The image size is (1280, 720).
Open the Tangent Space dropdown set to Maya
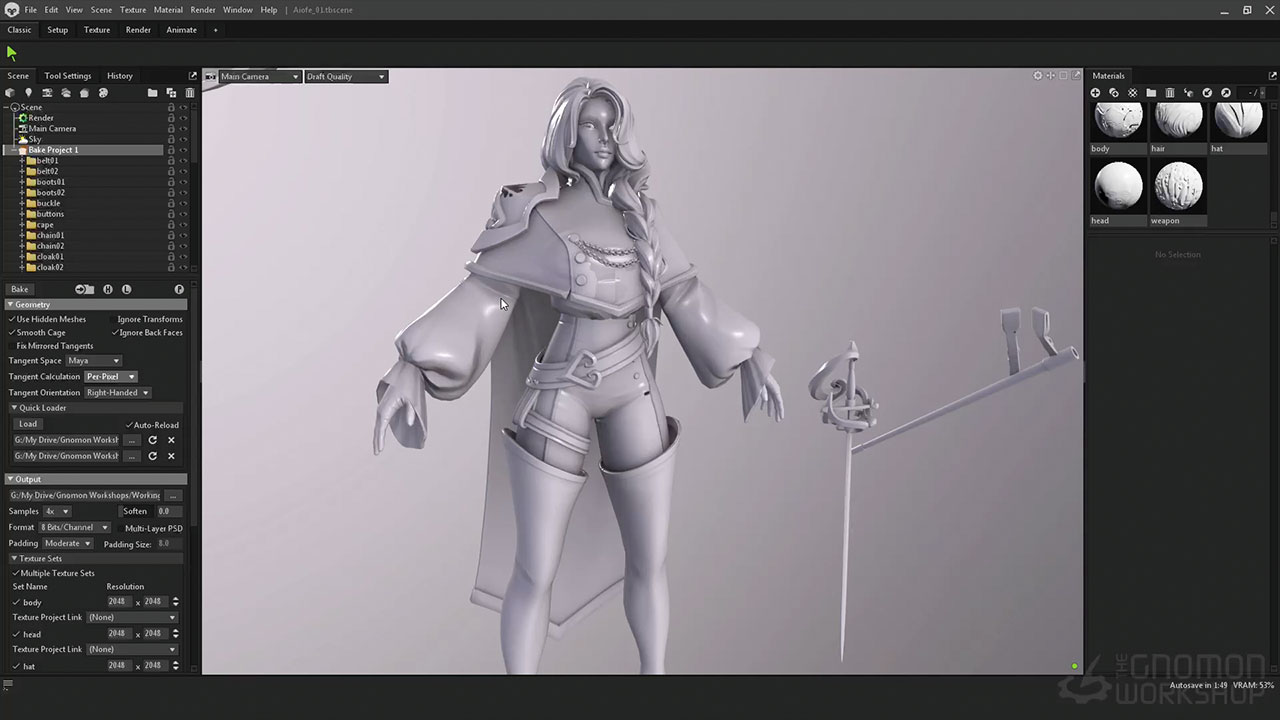[x=93, y=361]
